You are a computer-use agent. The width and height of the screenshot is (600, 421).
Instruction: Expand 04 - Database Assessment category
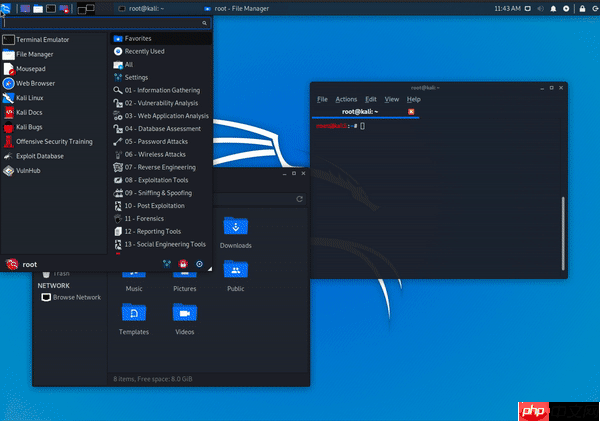point(161,129)
